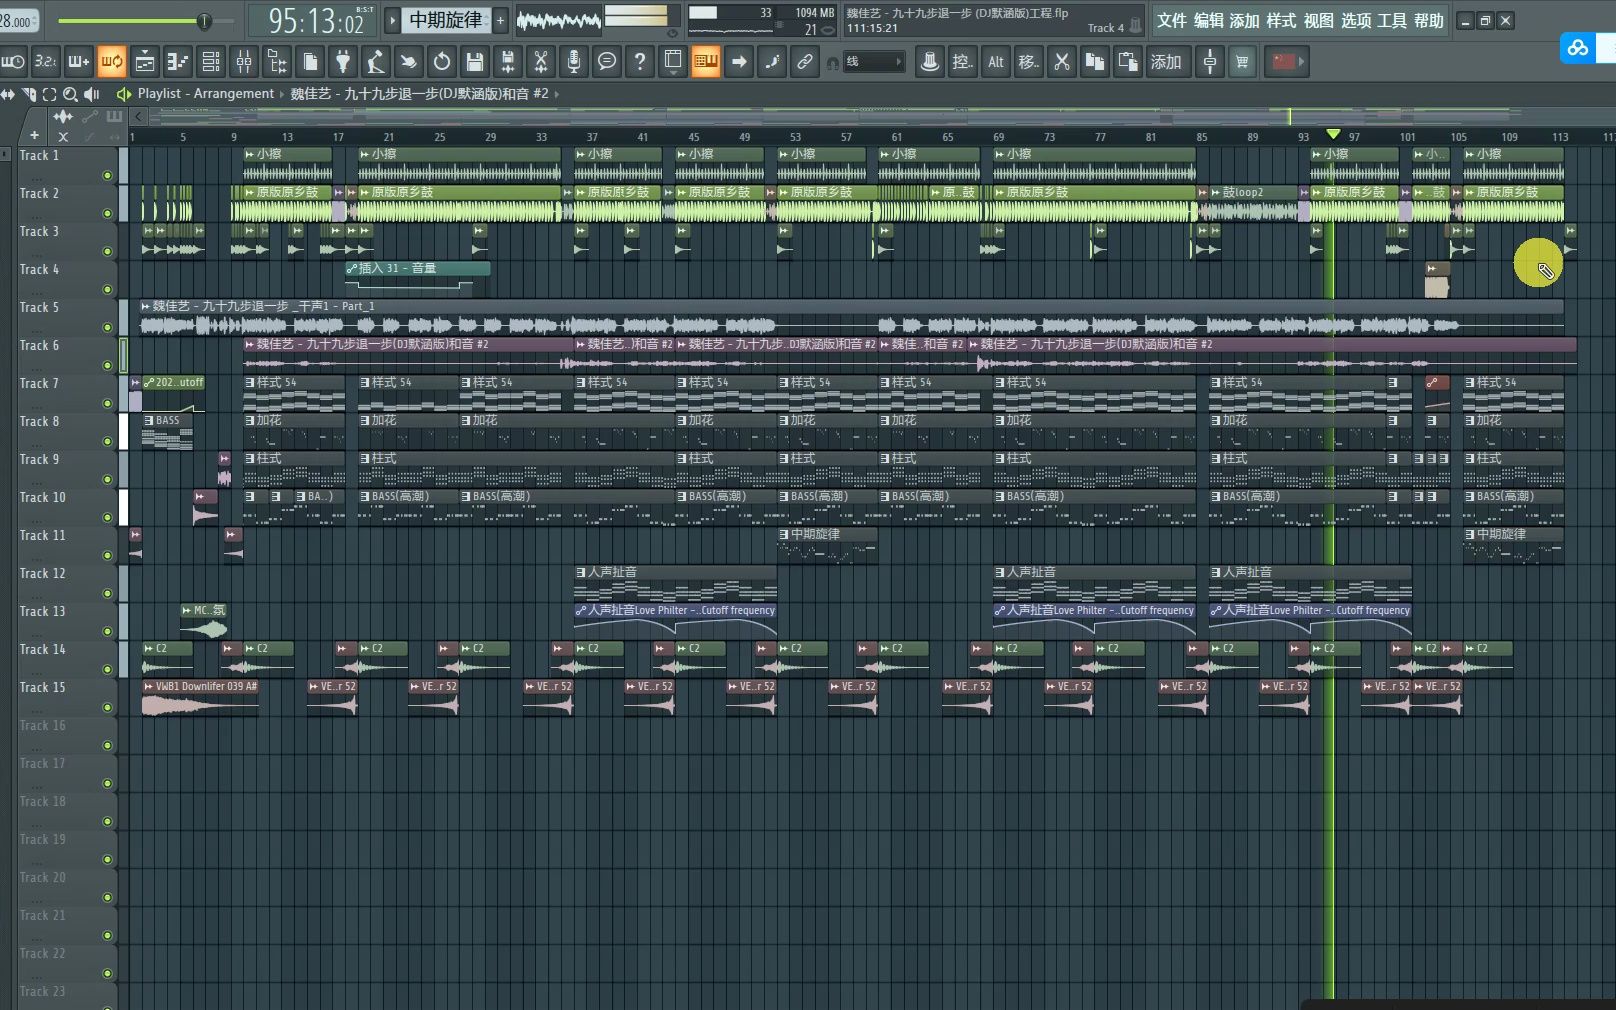
Task: Click the playlist speaker audition icon
Action: 92,94
